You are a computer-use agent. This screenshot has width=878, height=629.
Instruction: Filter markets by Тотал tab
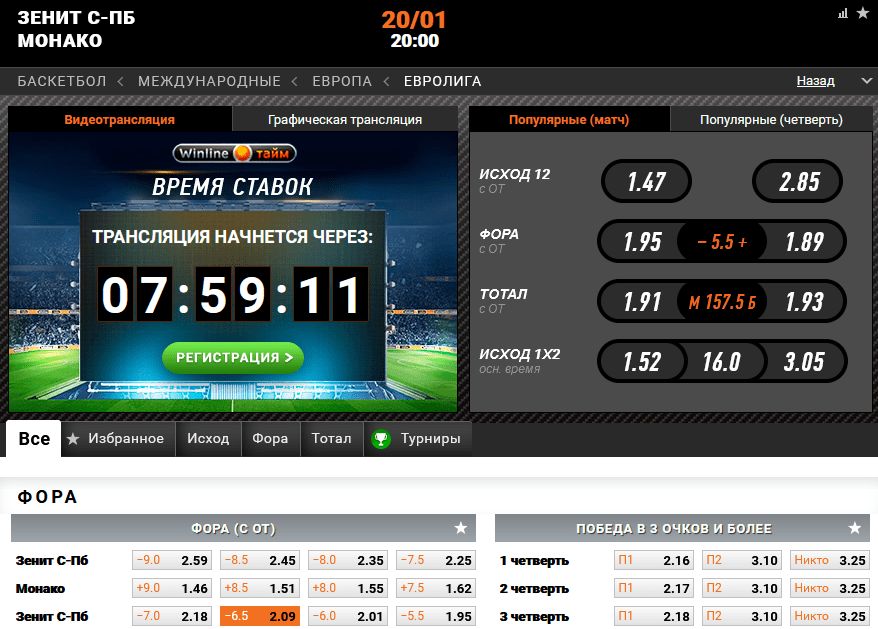(331, 439)
